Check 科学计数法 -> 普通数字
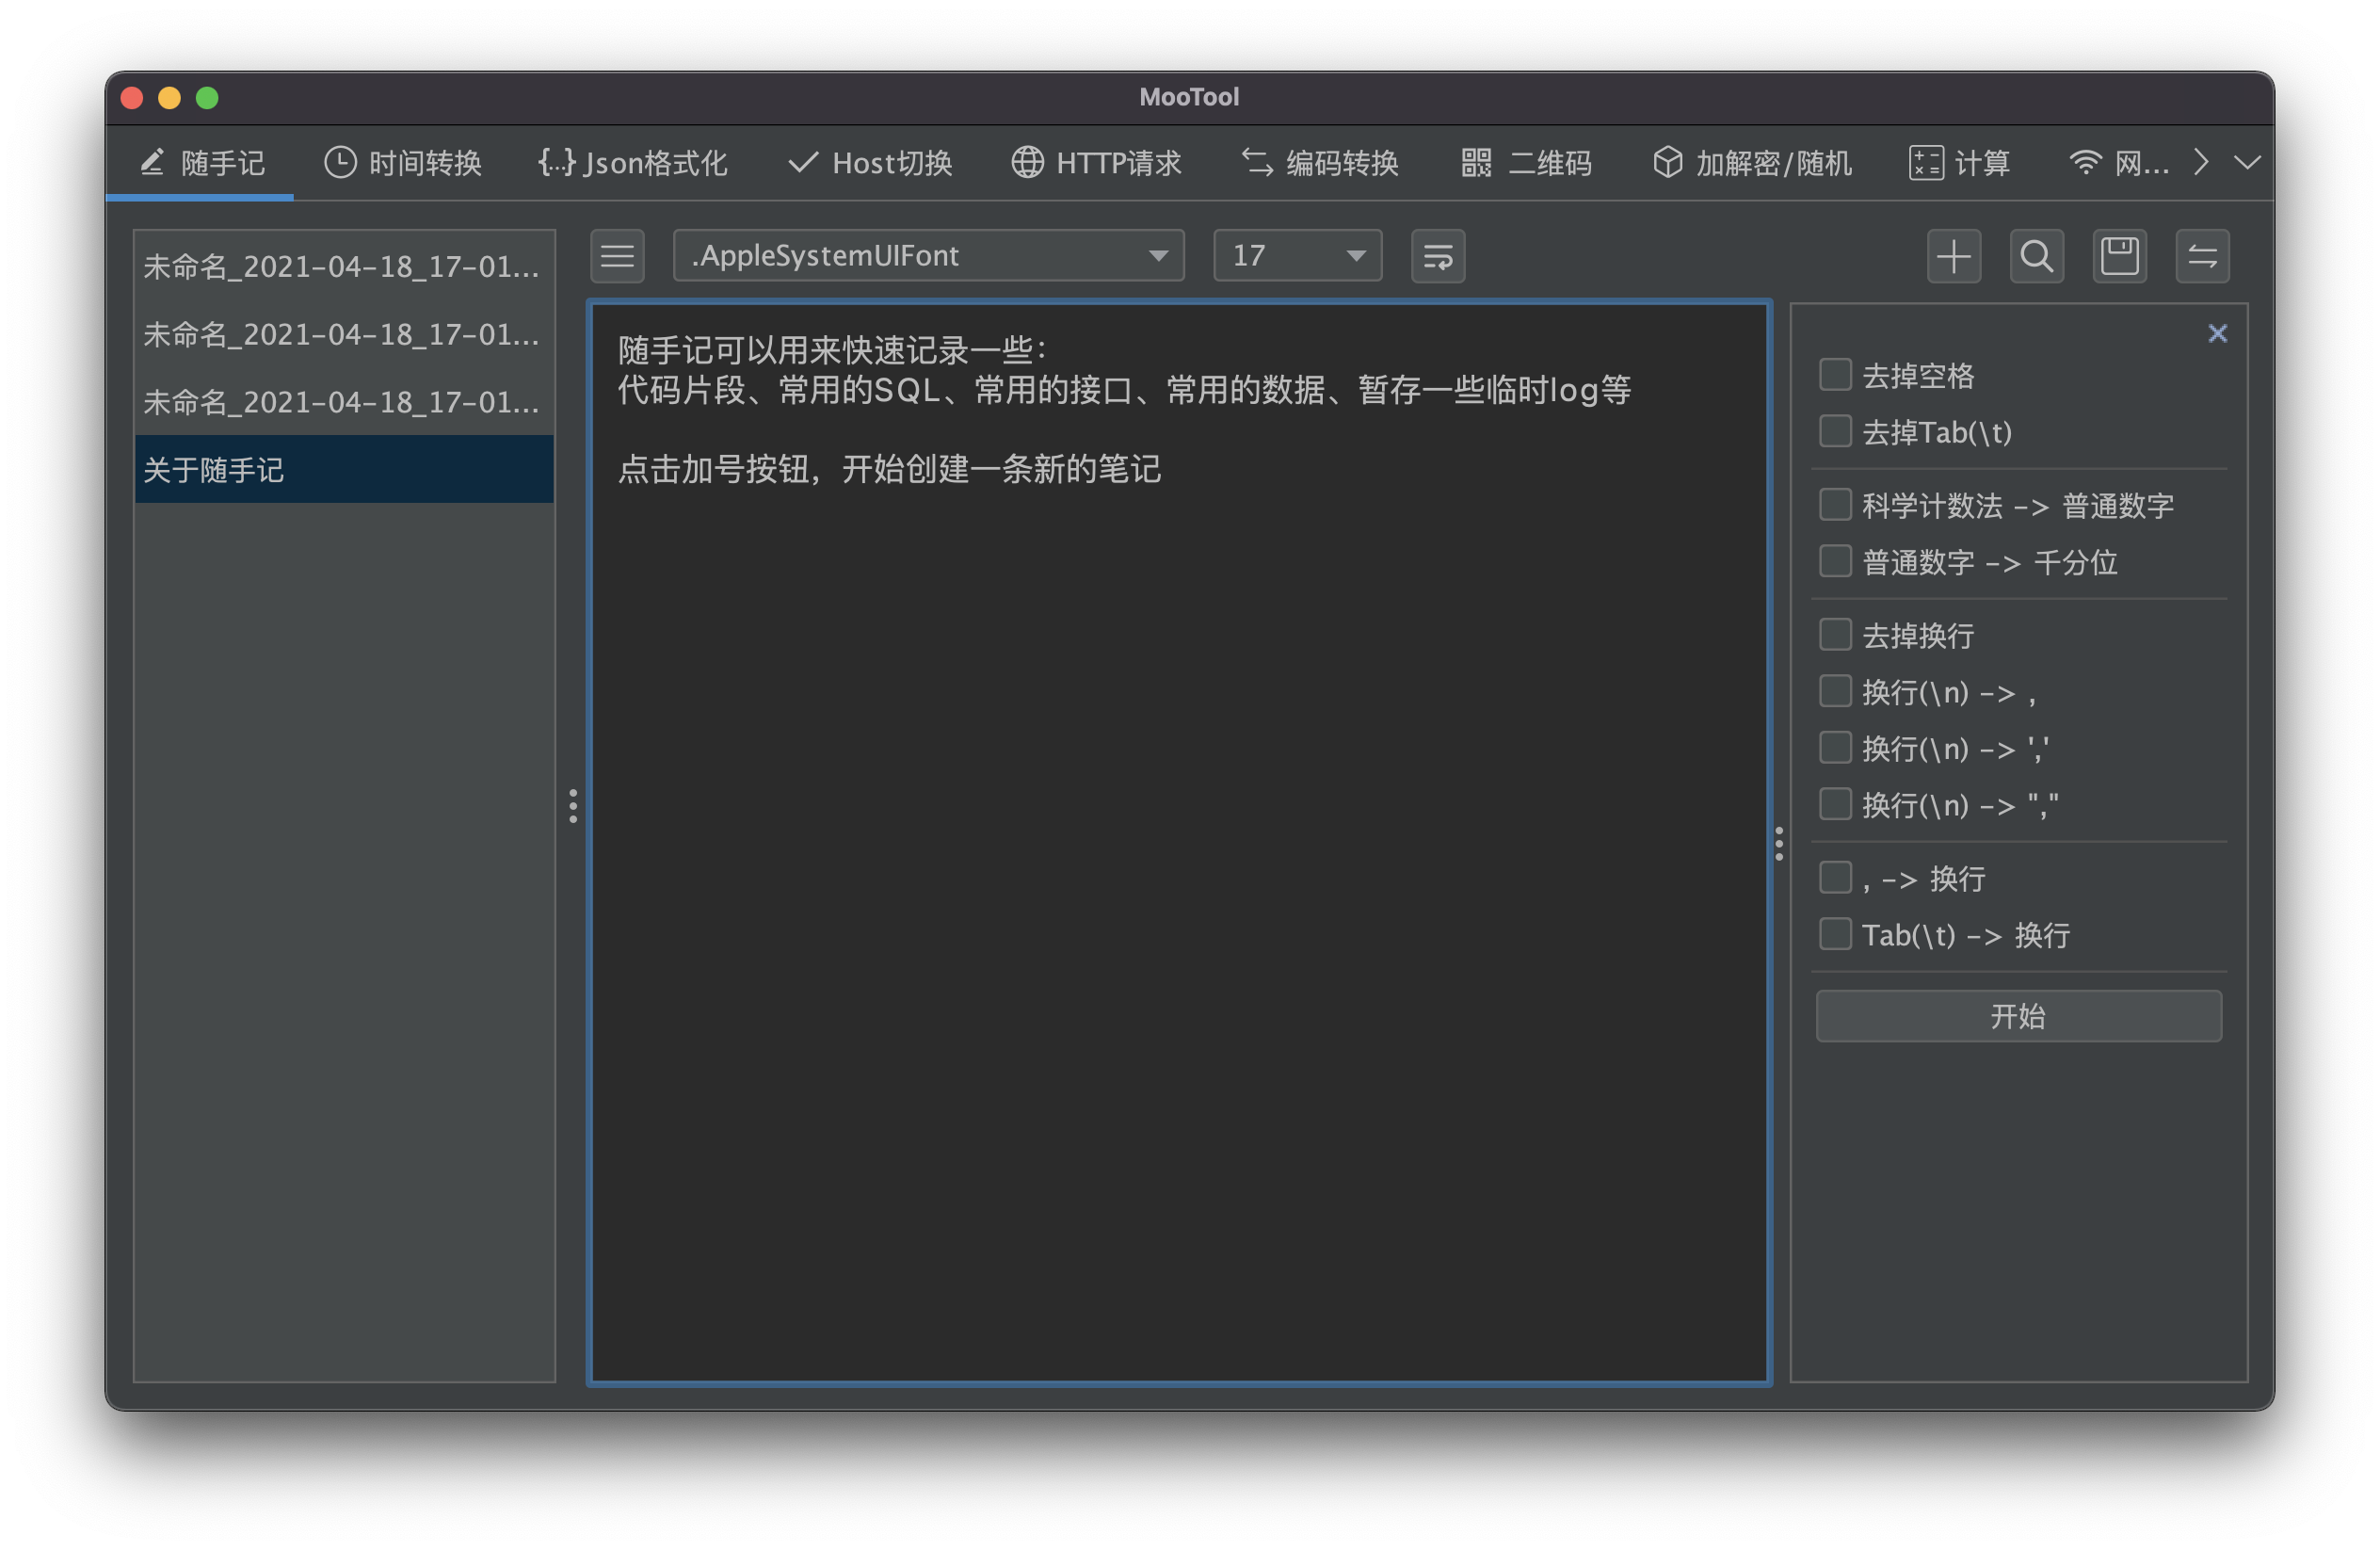 (1835, 505)
